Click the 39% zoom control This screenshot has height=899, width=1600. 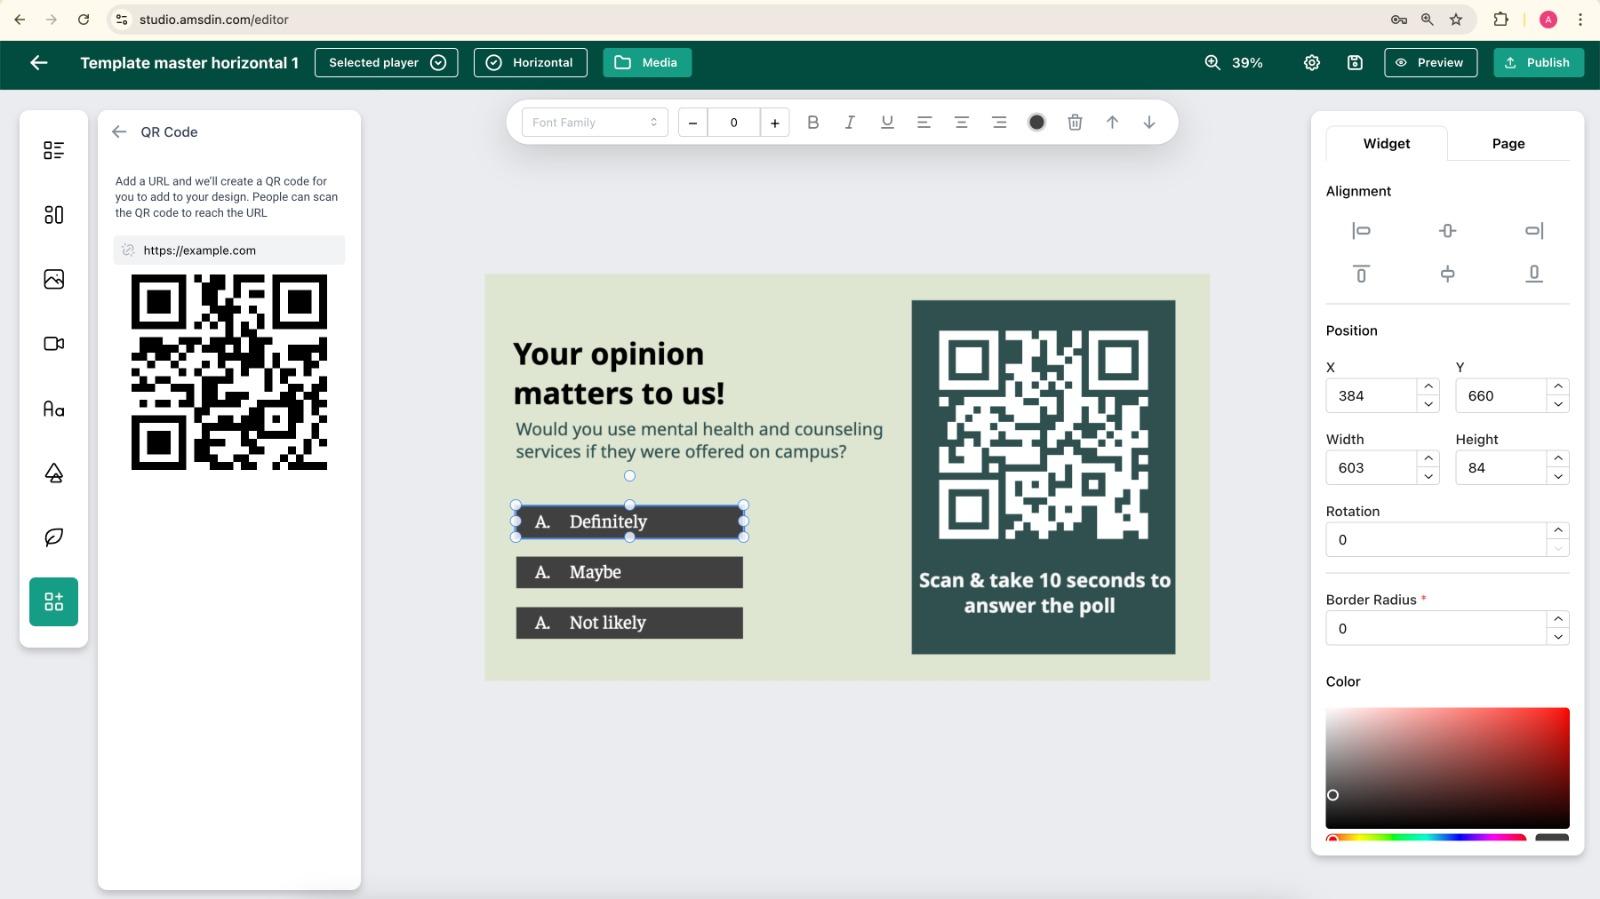(x=1233, y=62)
